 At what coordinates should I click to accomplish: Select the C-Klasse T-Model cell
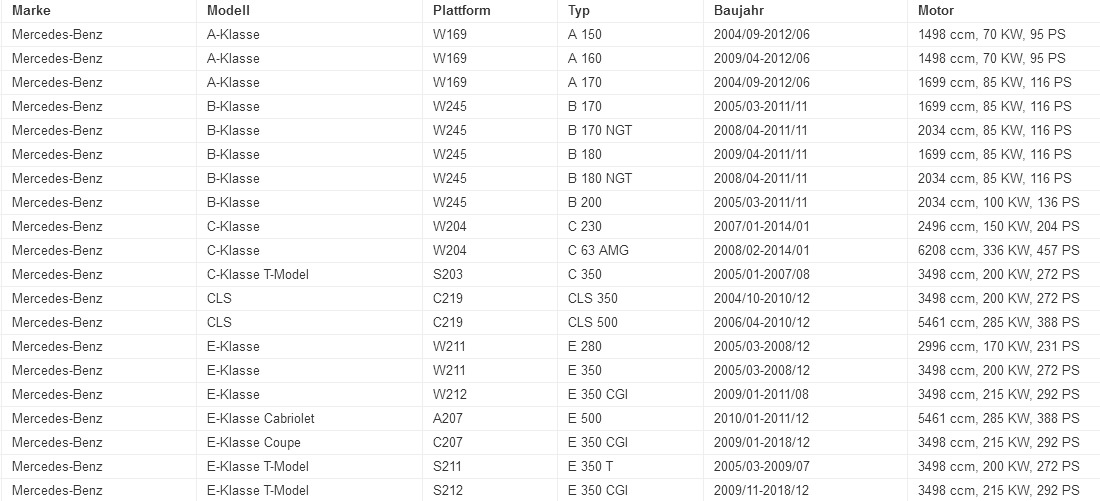tap(257, 274)
